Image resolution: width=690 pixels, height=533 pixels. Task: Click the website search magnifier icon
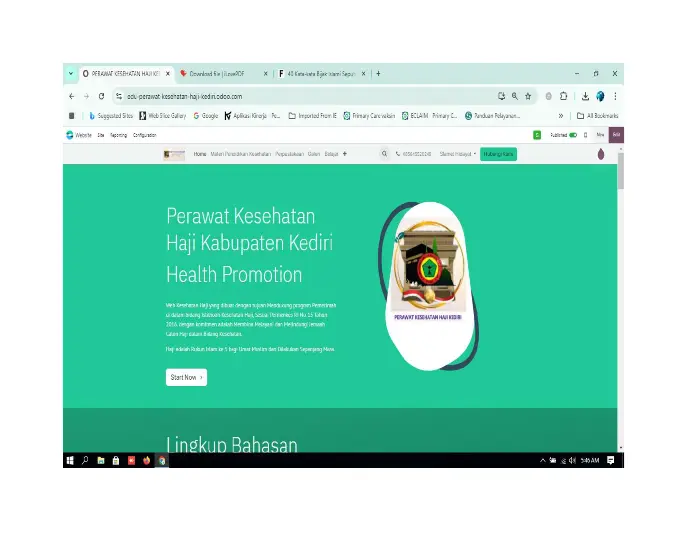coord(384,154)
